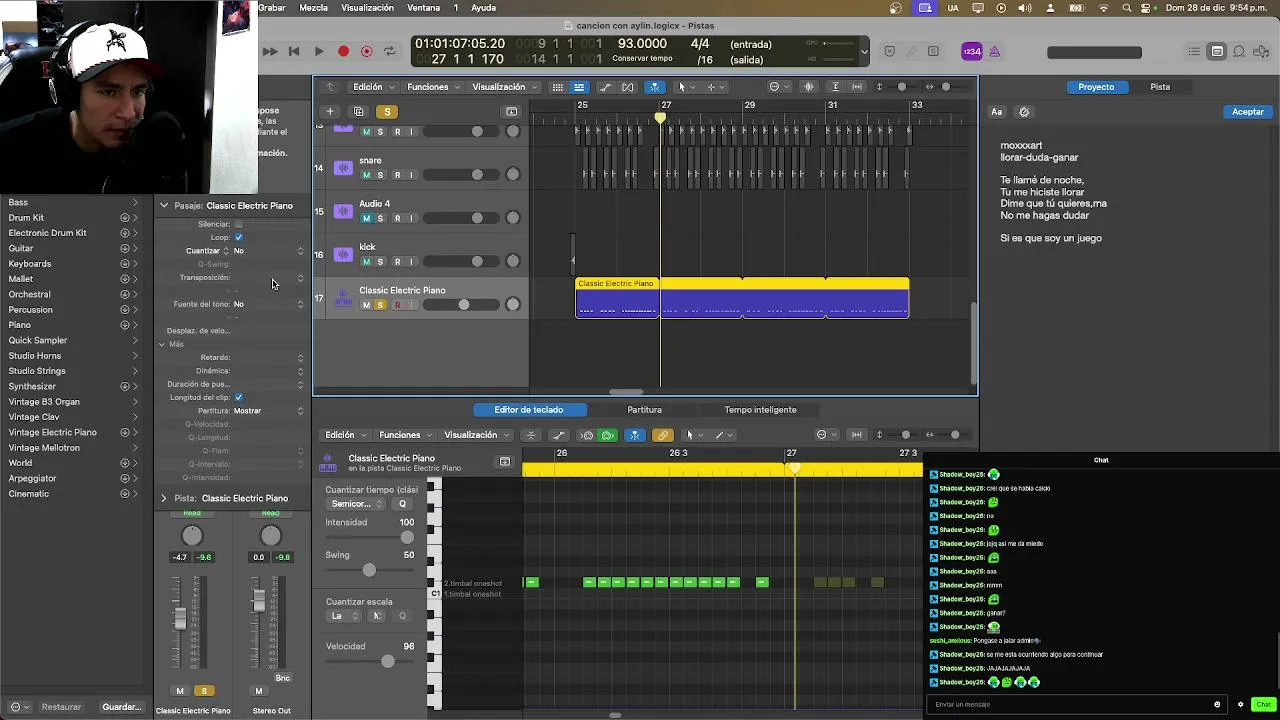Switch to the Partitura tab
1280x720 pixels.
[x=644, y=410]
